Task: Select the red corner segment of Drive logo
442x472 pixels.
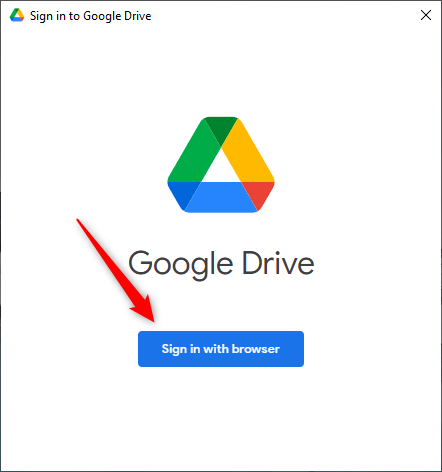Action: [x=260, y=193]
